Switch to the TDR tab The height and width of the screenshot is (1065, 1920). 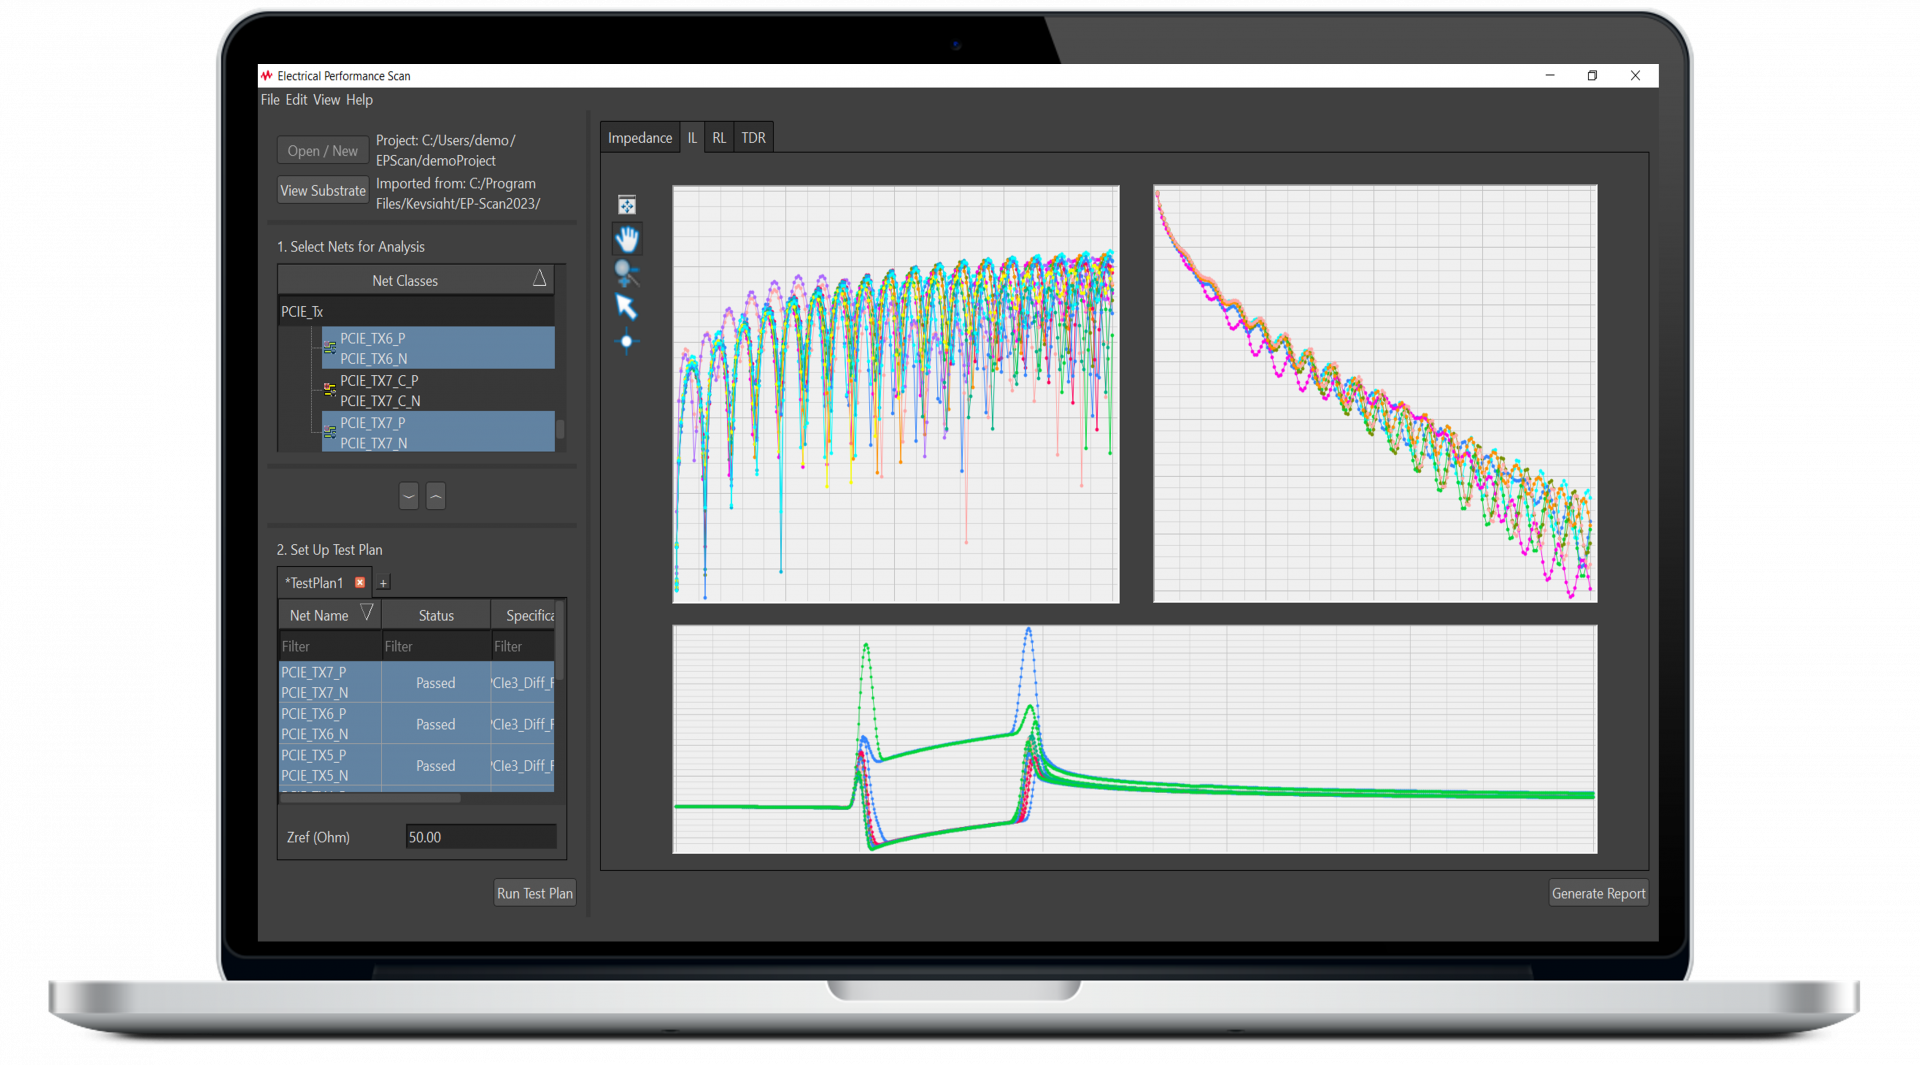[x=753, y=138]
